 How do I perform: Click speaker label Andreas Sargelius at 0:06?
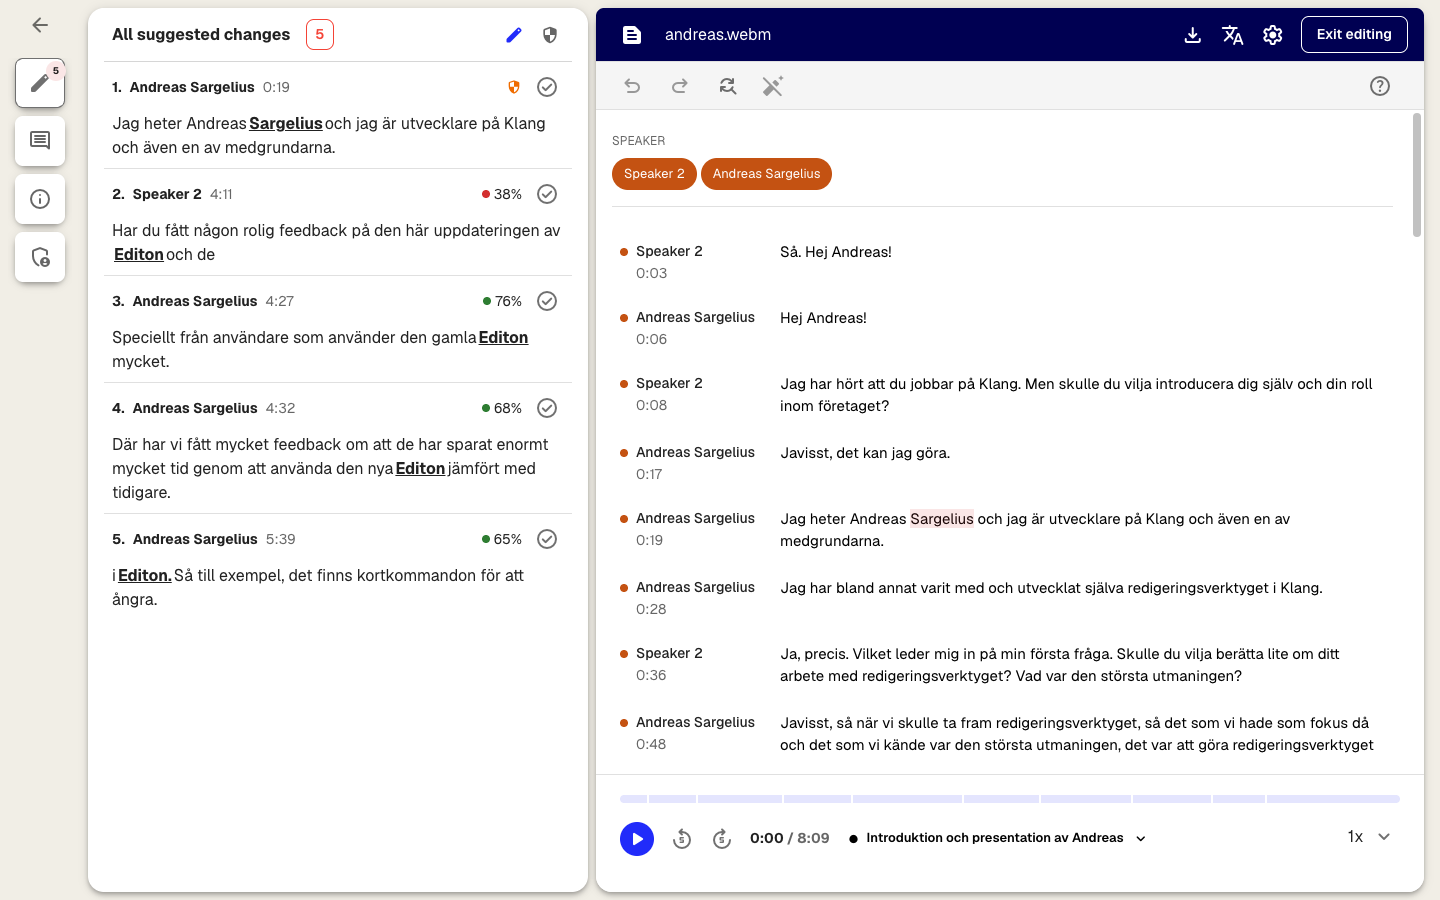pyautogui.click(x=695, y=317)
